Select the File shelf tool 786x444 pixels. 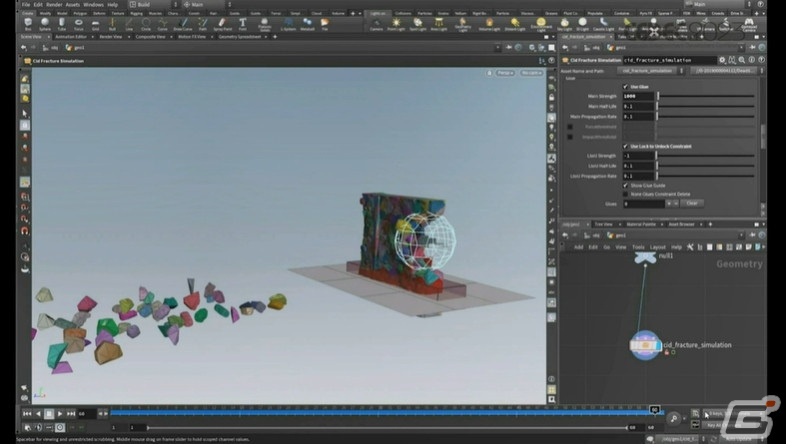[x=325, y=24]
